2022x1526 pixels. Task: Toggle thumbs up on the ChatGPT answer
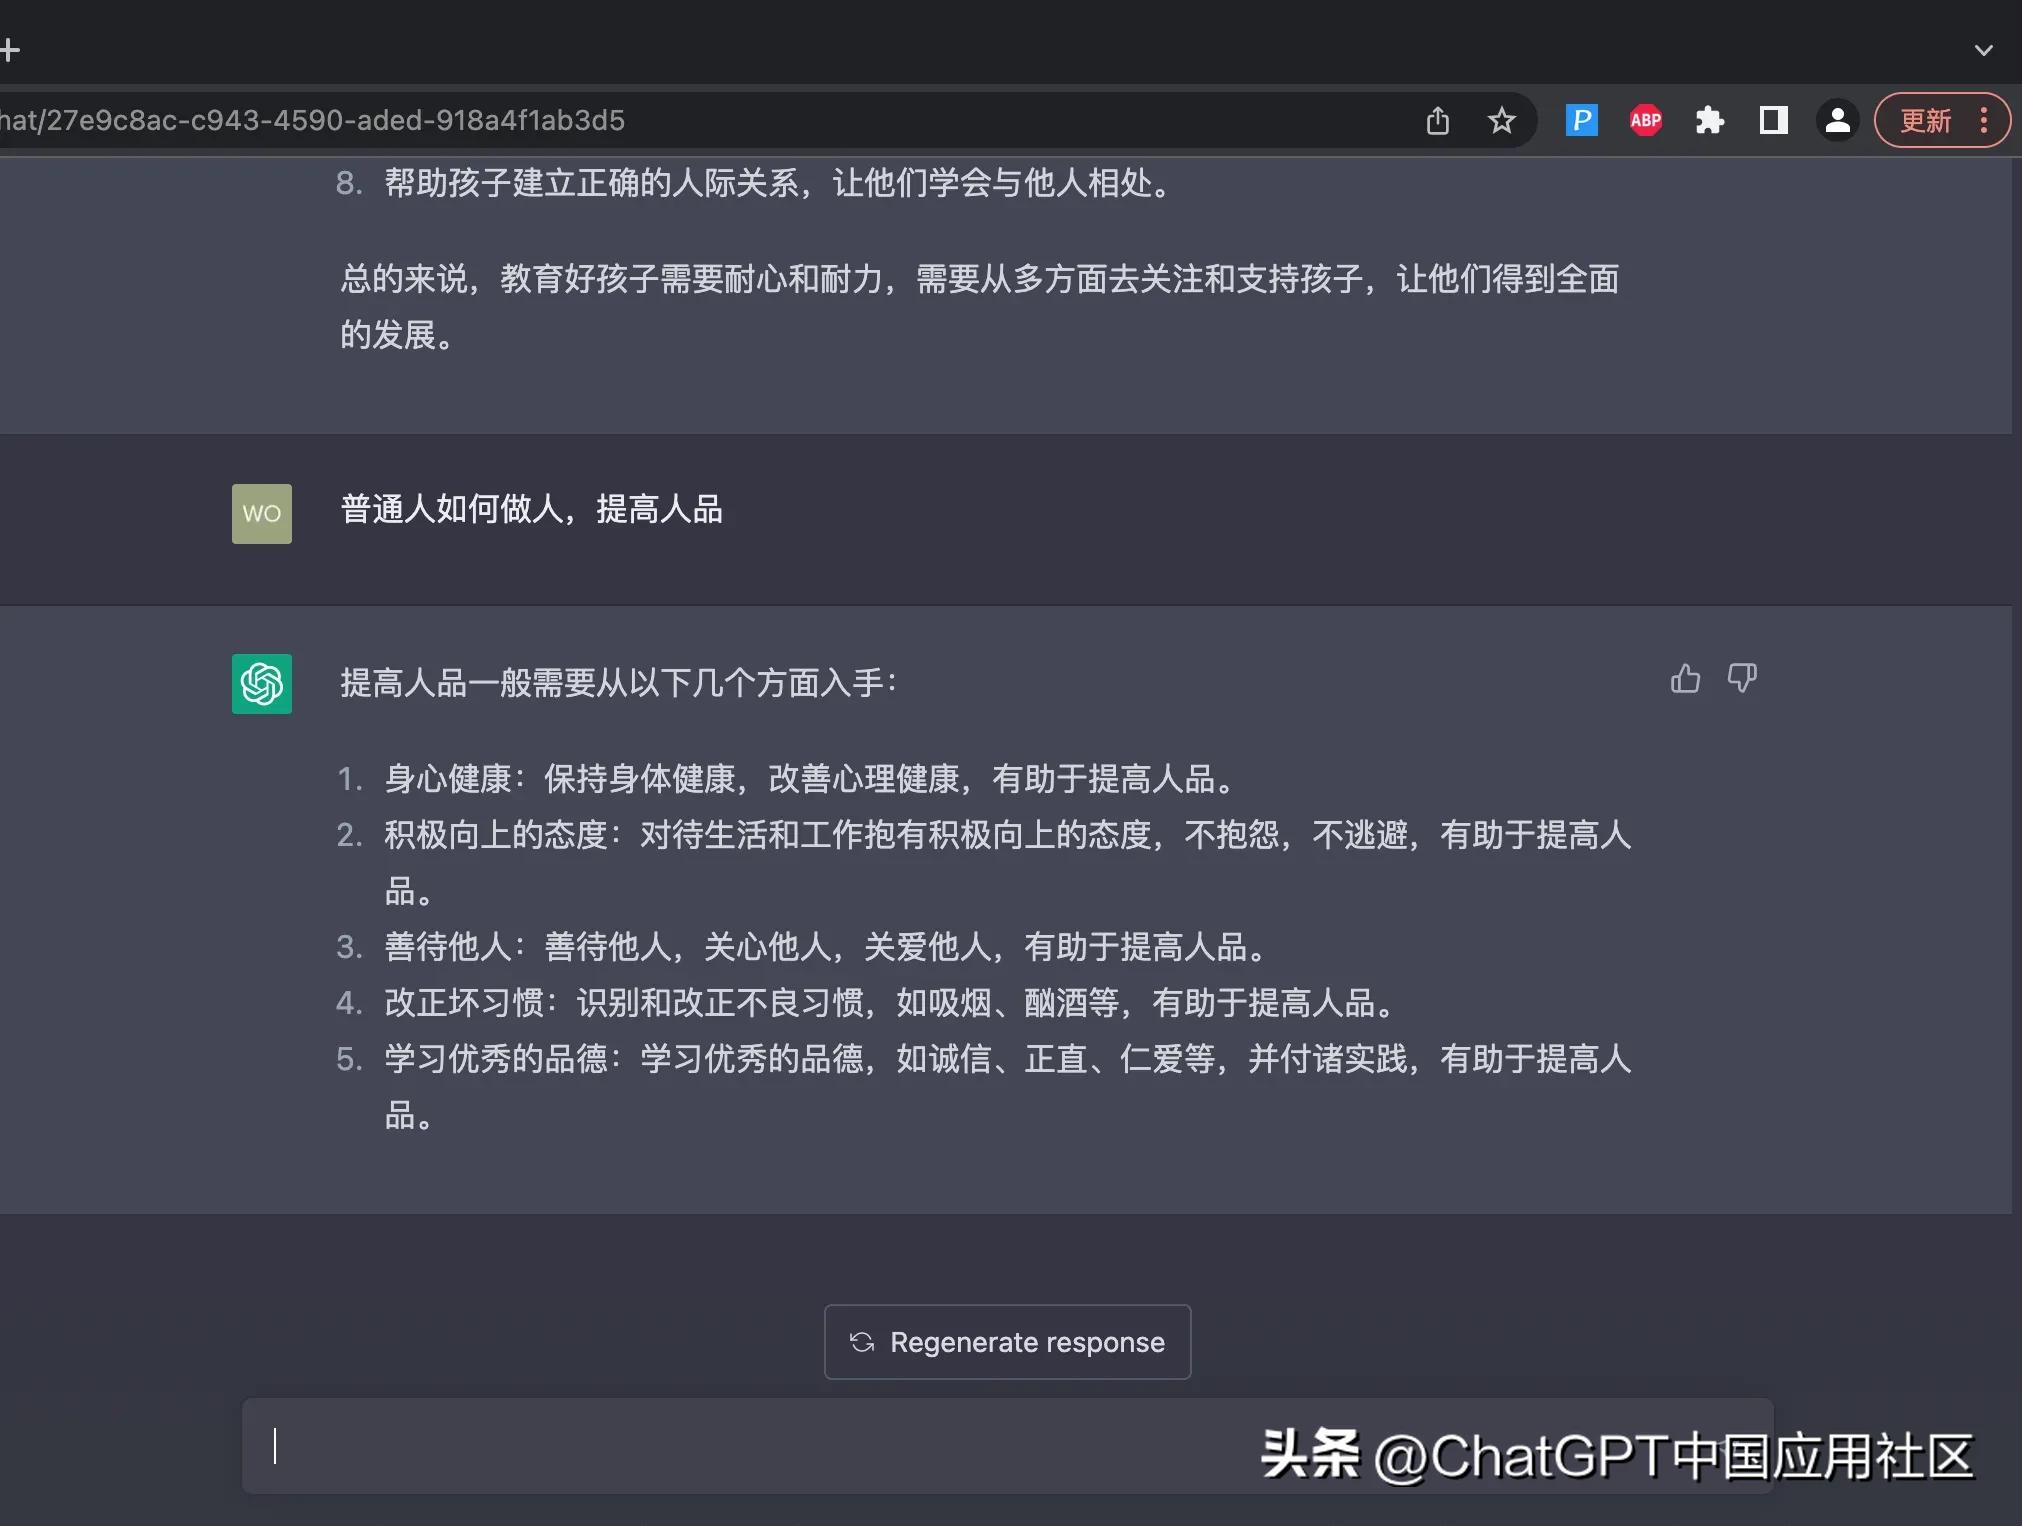[x=1685, y=678]
